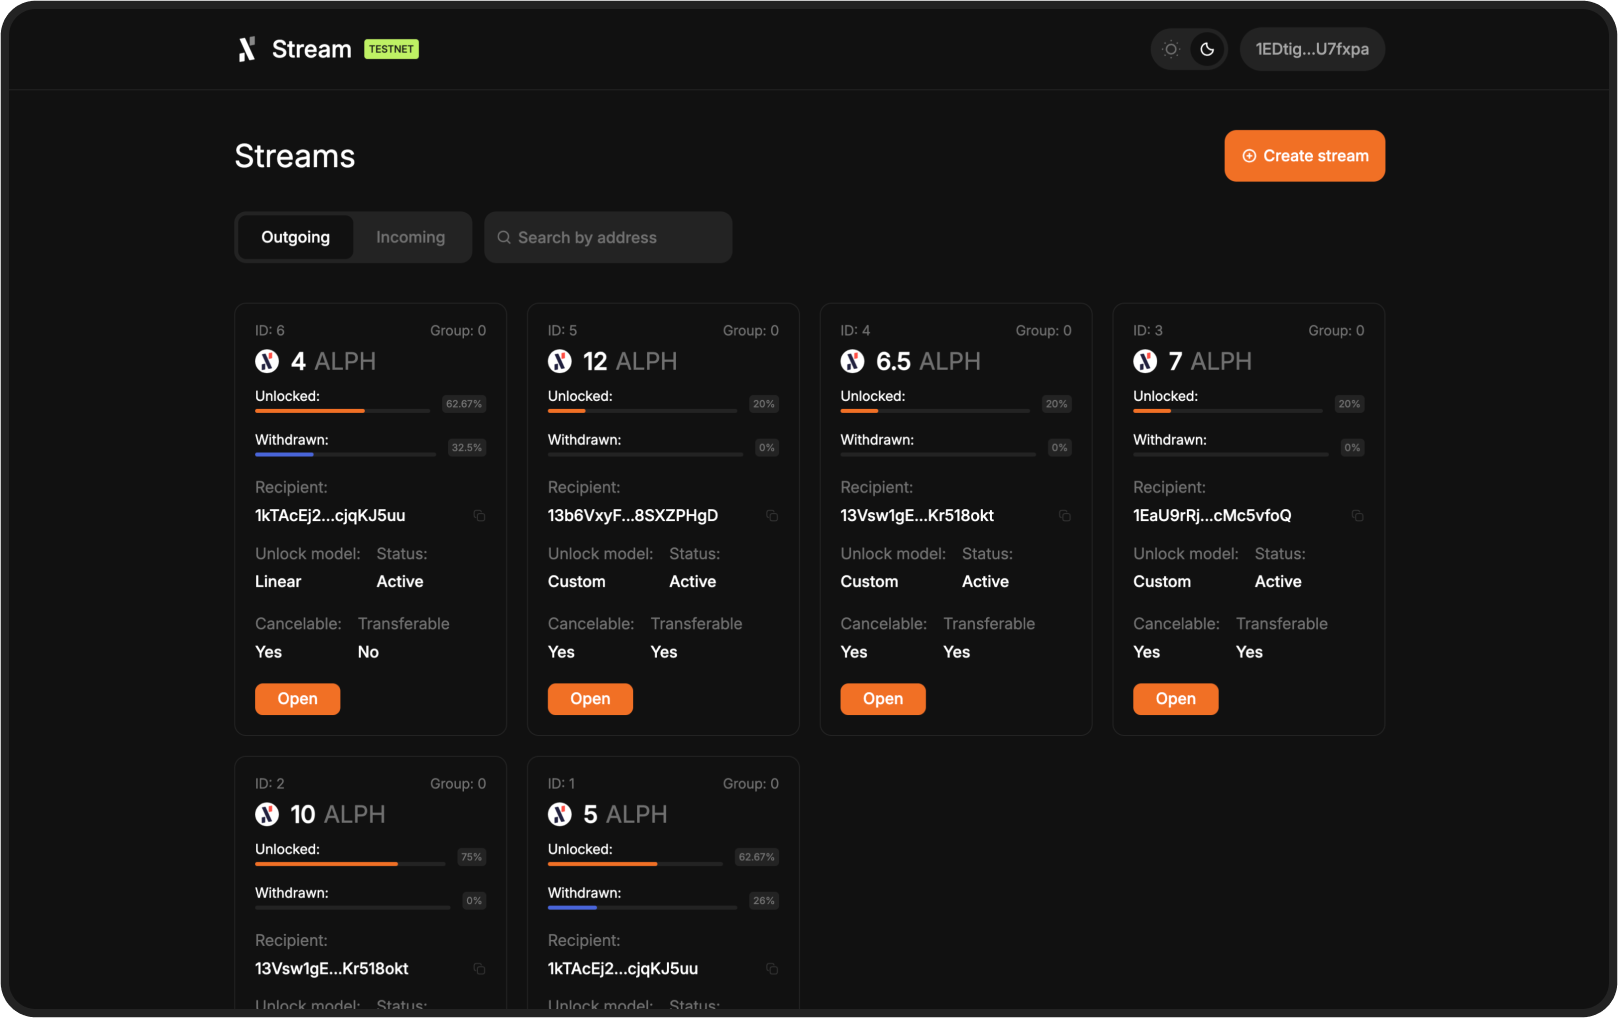Open the 7 ALPH stream details
1618x1018 pixels.
click(1175, 699)
